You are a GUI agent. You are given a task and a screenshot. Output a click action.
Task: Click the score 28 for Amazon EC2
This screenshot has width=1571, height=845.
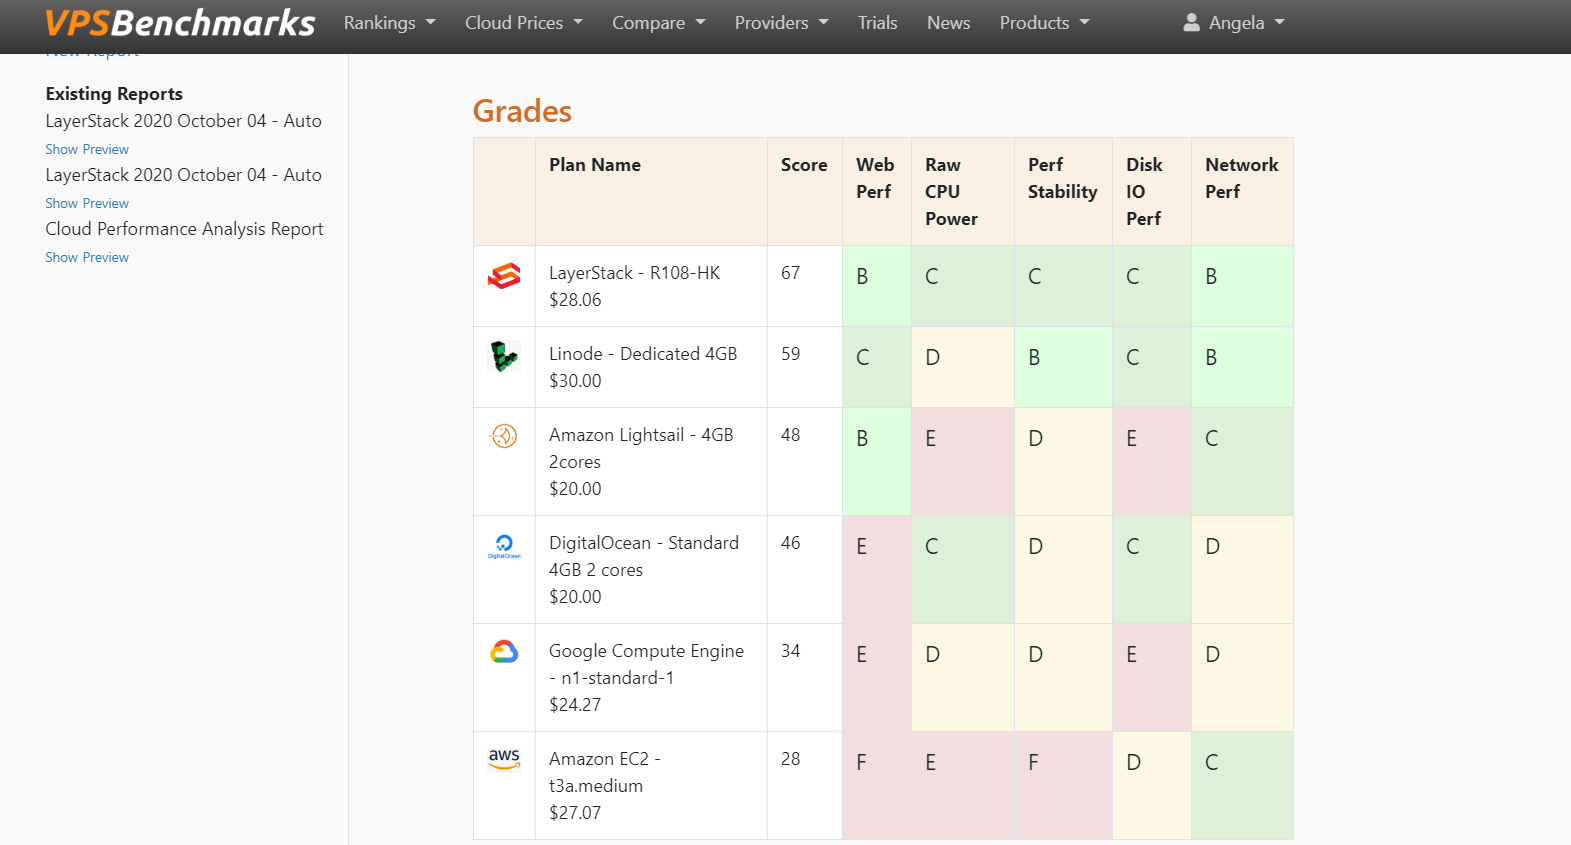(x=790, y=759)
